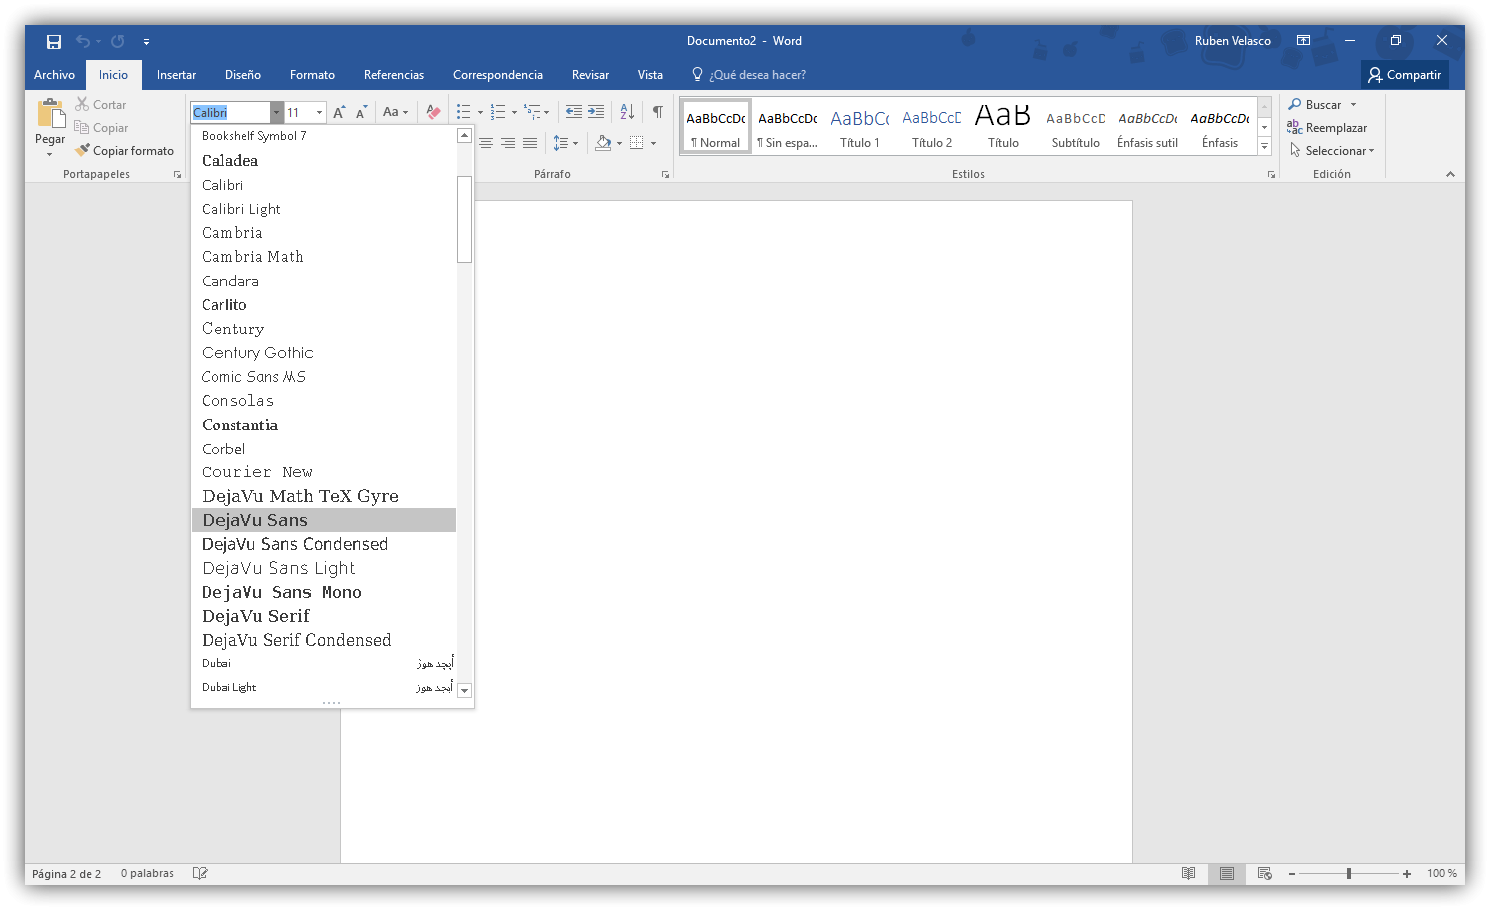Viewport: 1490px width, 910px height.
Task: Toggle justified alignment
Action: 530,143
